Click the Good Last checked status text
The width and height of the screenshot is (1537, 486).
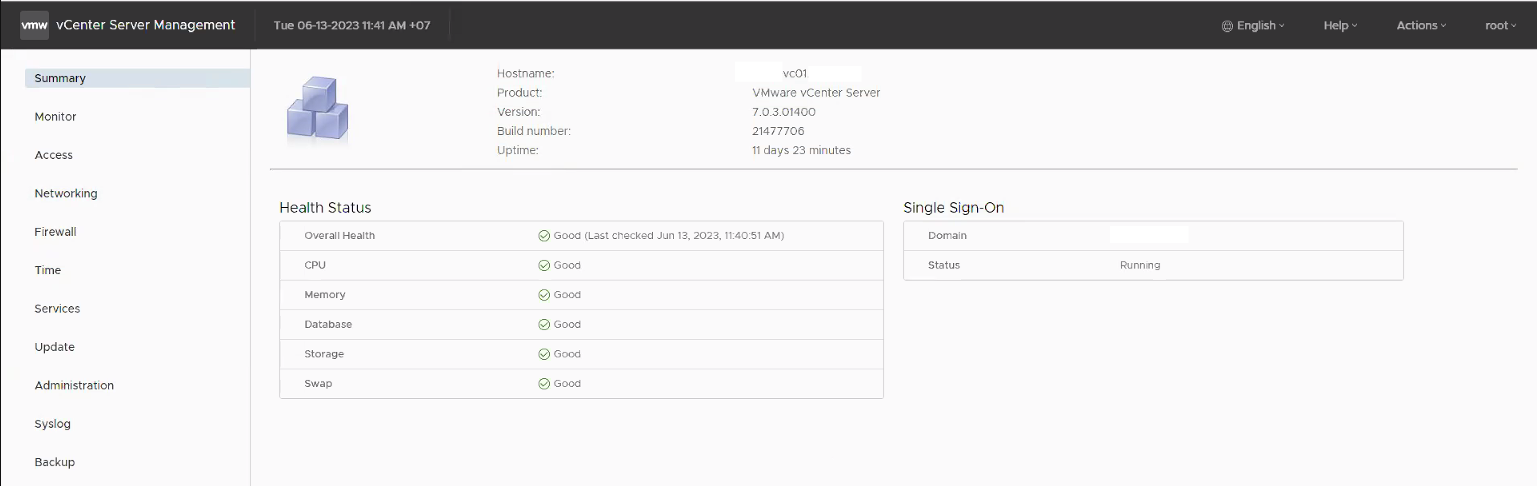point(669,236)
